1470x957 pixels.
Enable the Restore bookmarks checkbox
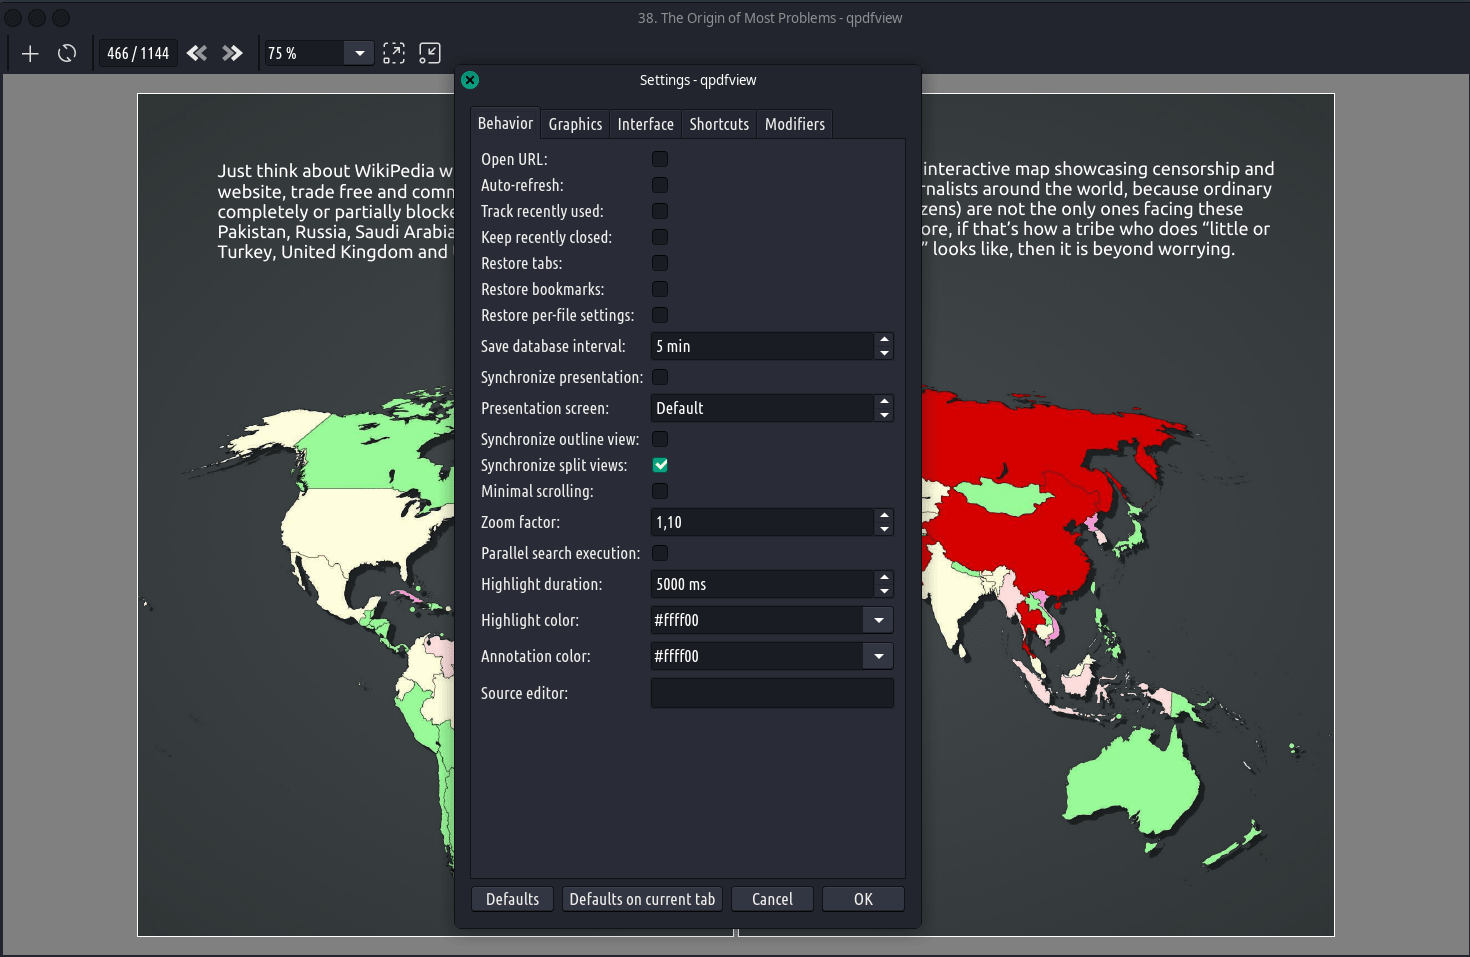click(660, 289)
